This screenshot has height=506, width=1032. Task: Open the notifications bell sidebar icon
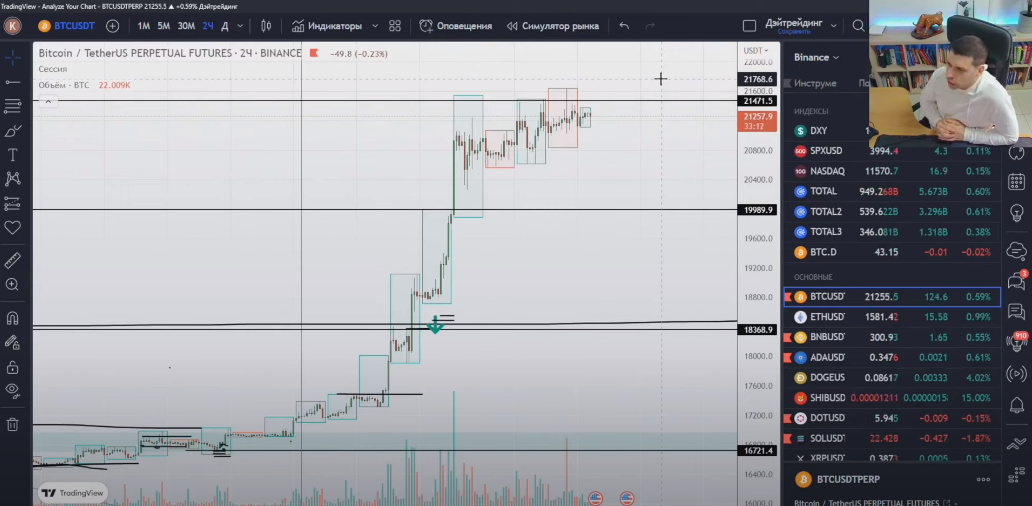point(1016,403)
